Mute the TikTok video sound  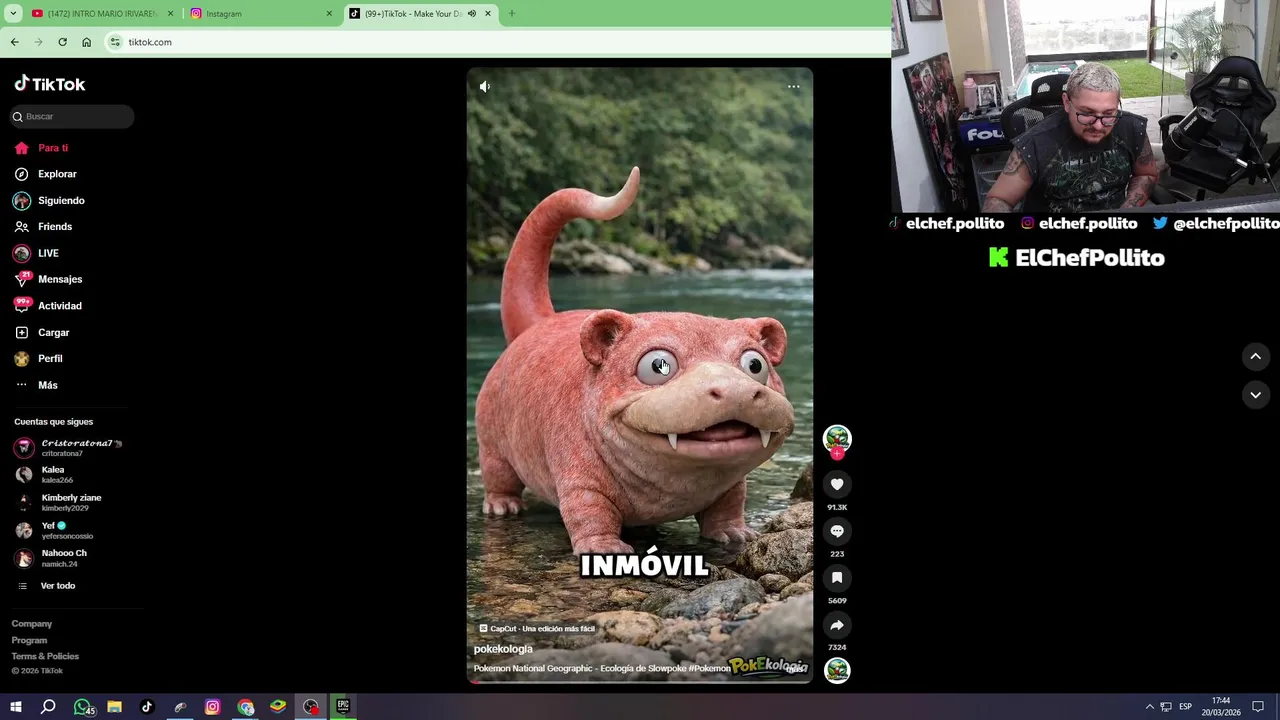(x=485, y=87)
